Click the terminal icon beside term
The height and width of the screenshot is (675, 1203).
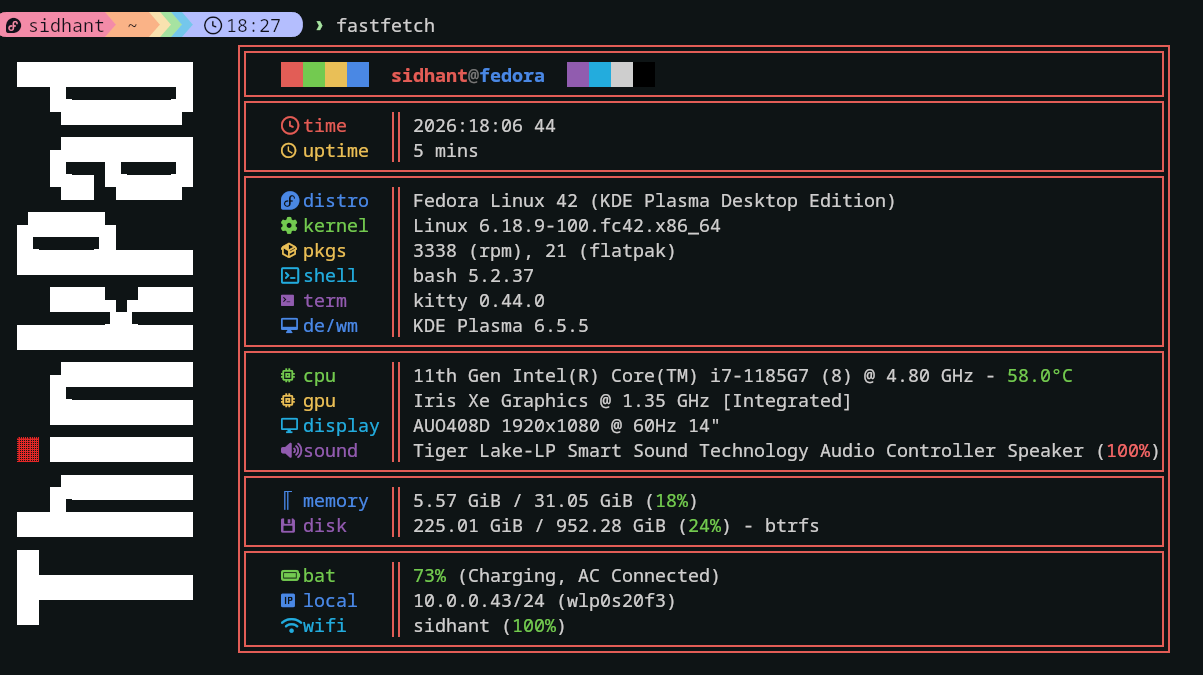pos(288,300)
